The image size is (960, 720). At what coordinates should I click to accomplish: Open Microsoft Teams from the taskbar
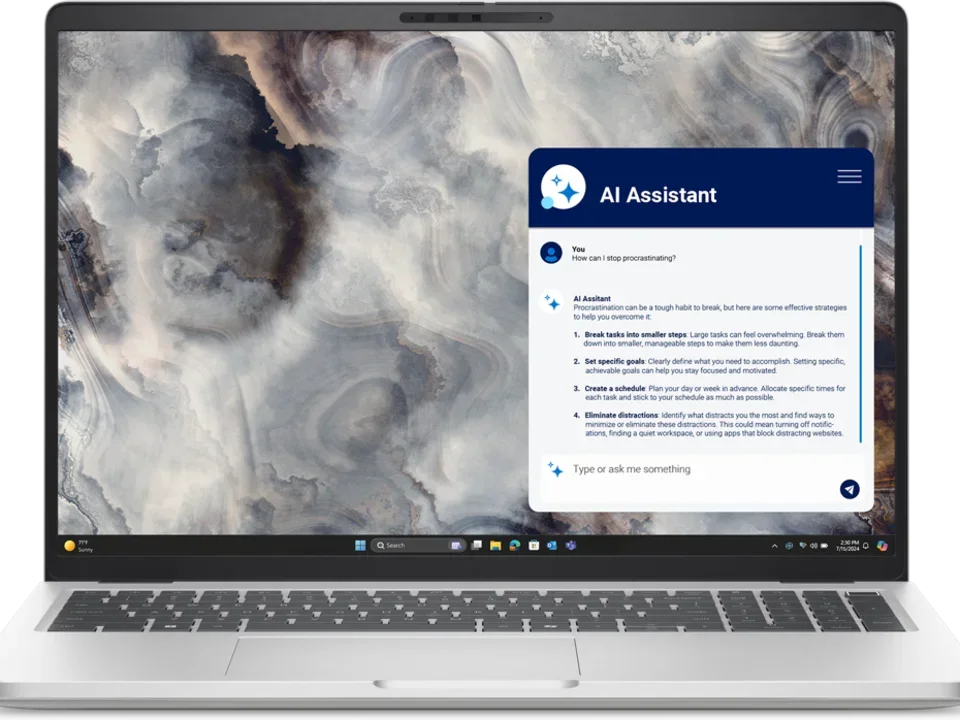[569, 546]
